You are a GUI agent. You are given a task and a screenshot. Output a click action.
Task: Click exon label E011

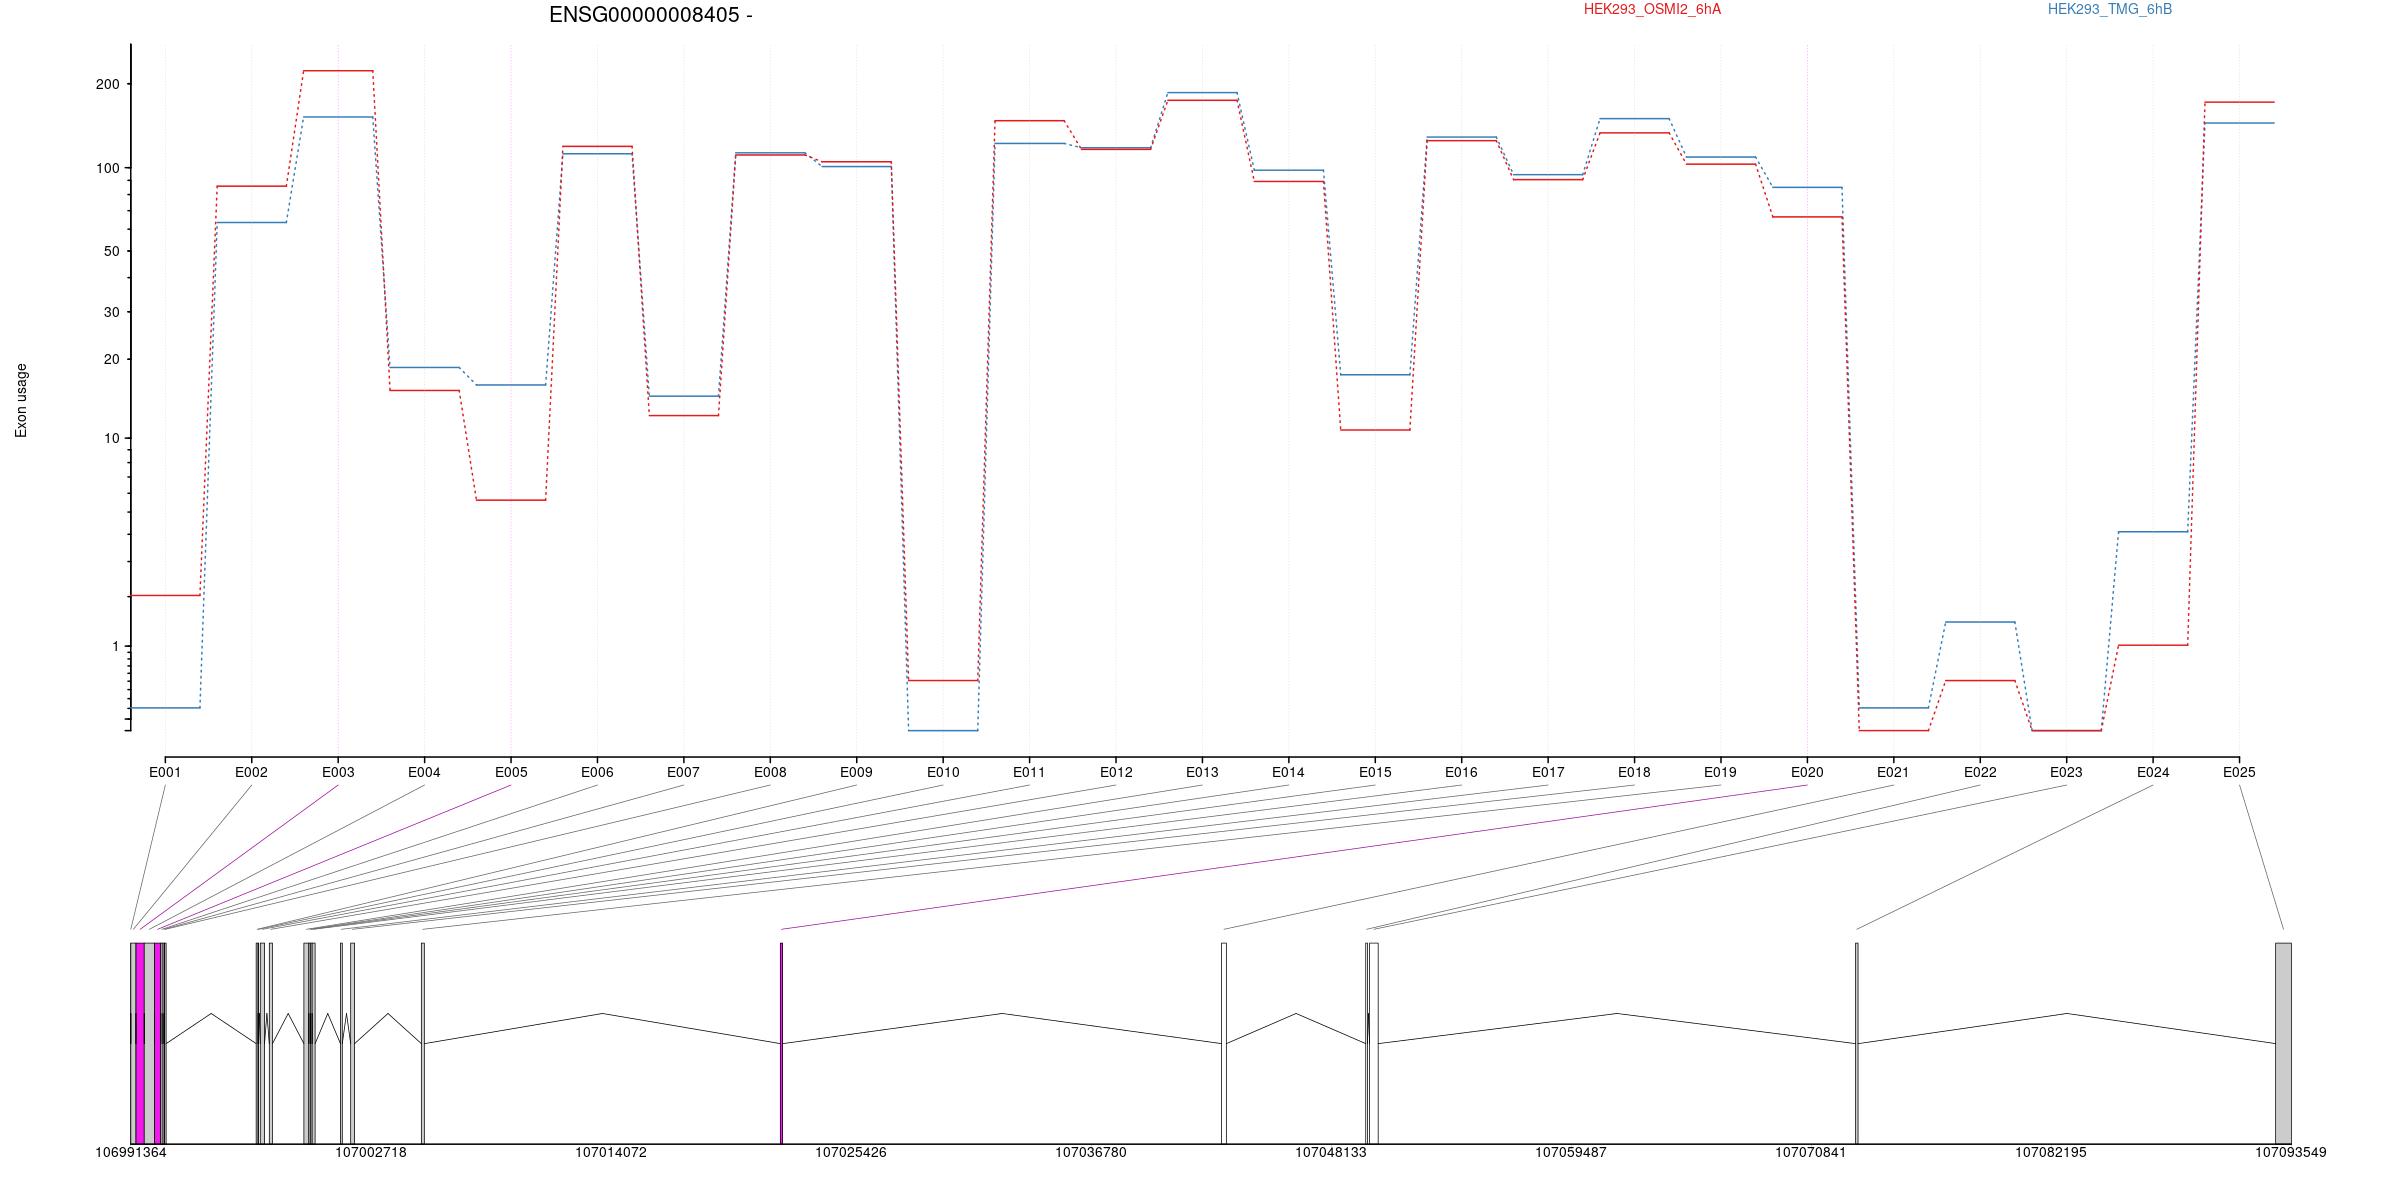point(1029,772)
